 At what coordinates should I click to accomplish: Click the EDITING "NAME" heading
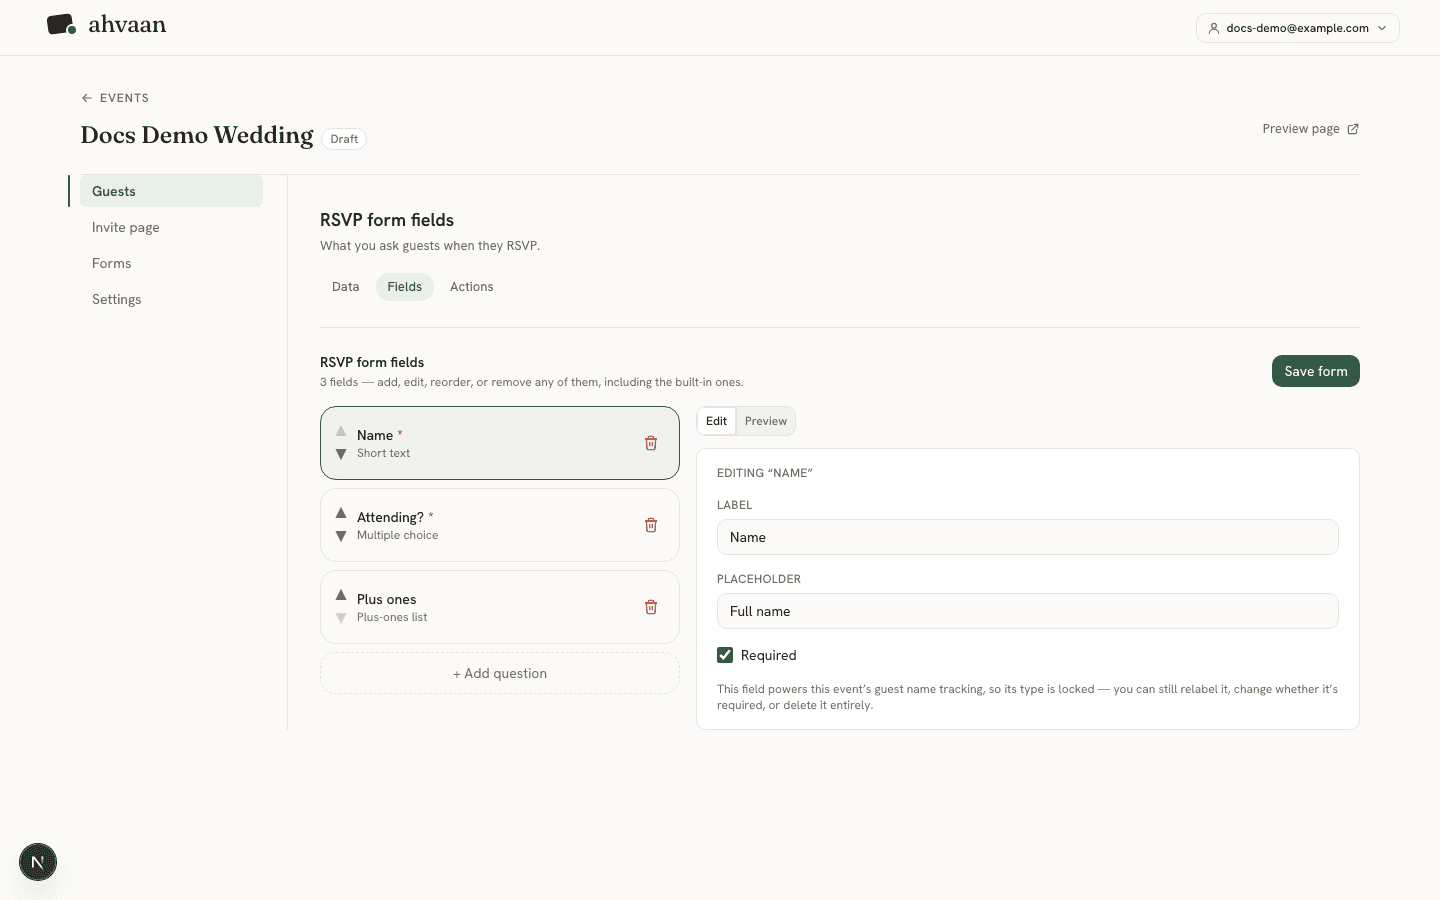point(765,473)
